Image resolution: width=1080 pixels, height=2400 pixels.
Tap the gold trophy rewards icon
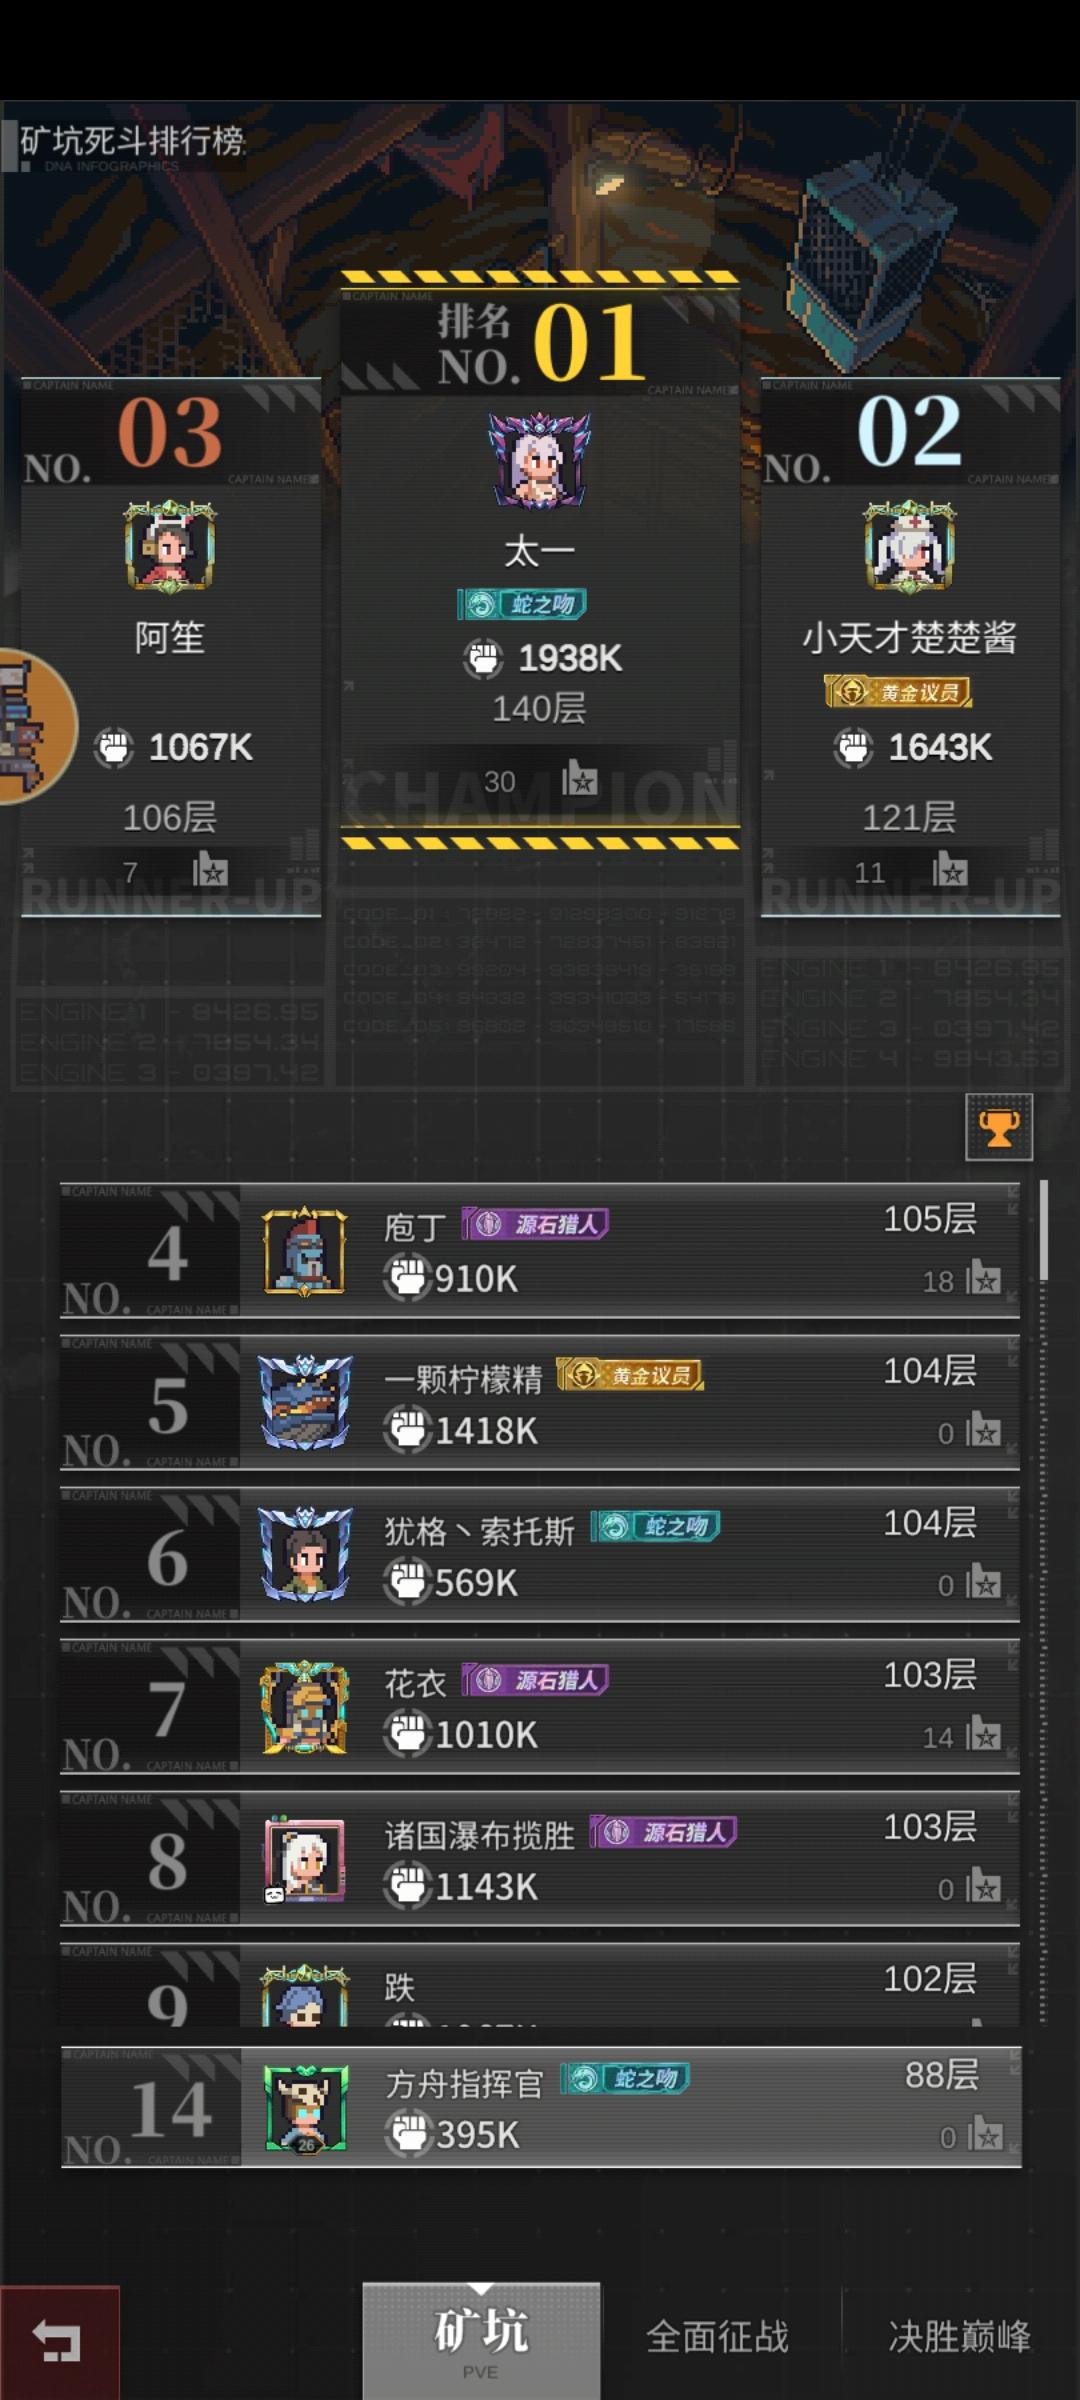999,1127
